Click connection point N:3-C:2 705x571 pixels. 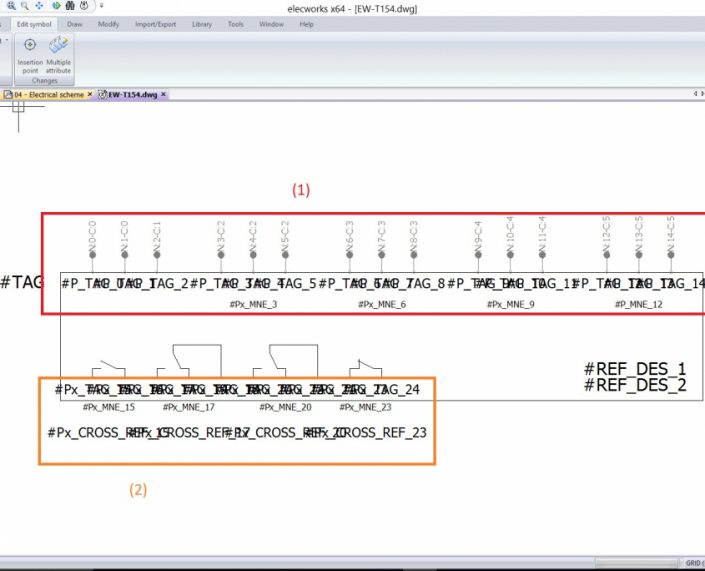point(221,255)
